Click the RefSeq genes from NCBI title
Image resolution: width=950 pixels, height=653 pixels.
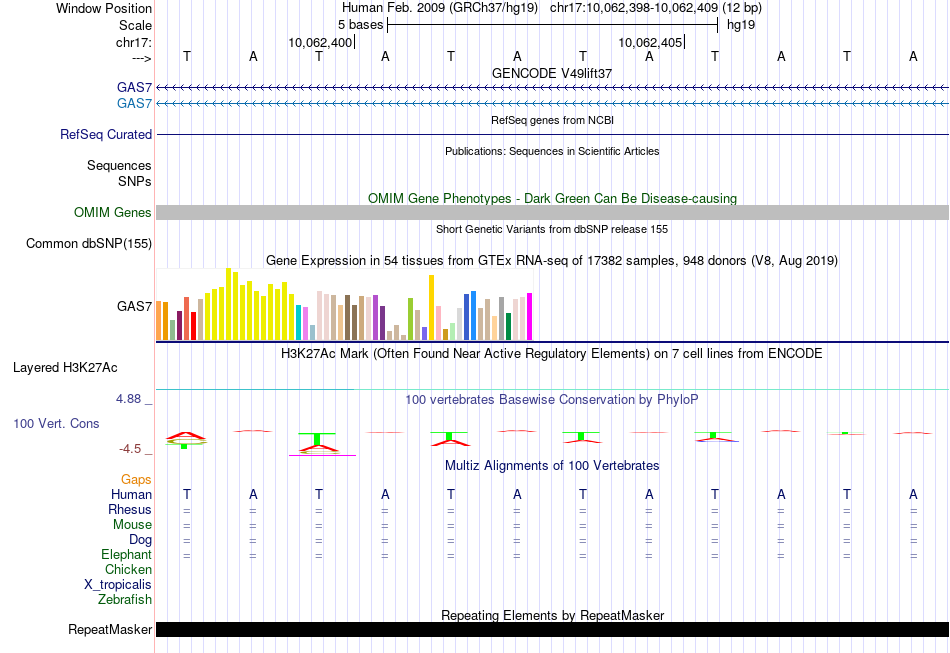(552, 120)
